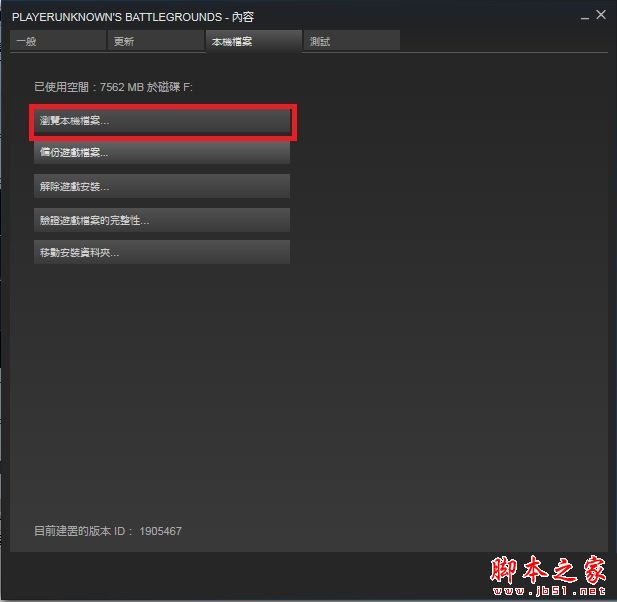Image resolution: width=617 pixels, height=602 pixels.
Task: Close the PLAYERUNKNOWN'S BATTLEGROUNDS window
Action: pyautogui.click(x=601, y=15)
